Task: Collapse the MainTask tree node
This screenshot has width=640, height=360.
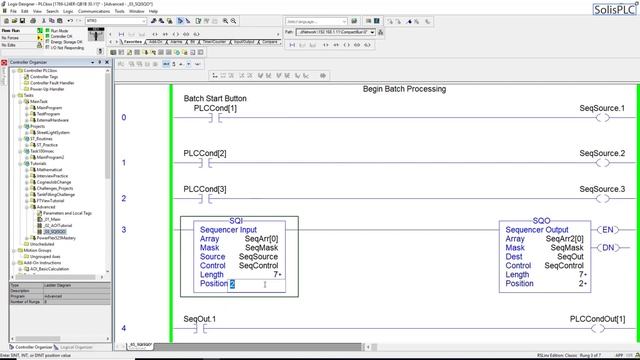Action: point(20,102)
